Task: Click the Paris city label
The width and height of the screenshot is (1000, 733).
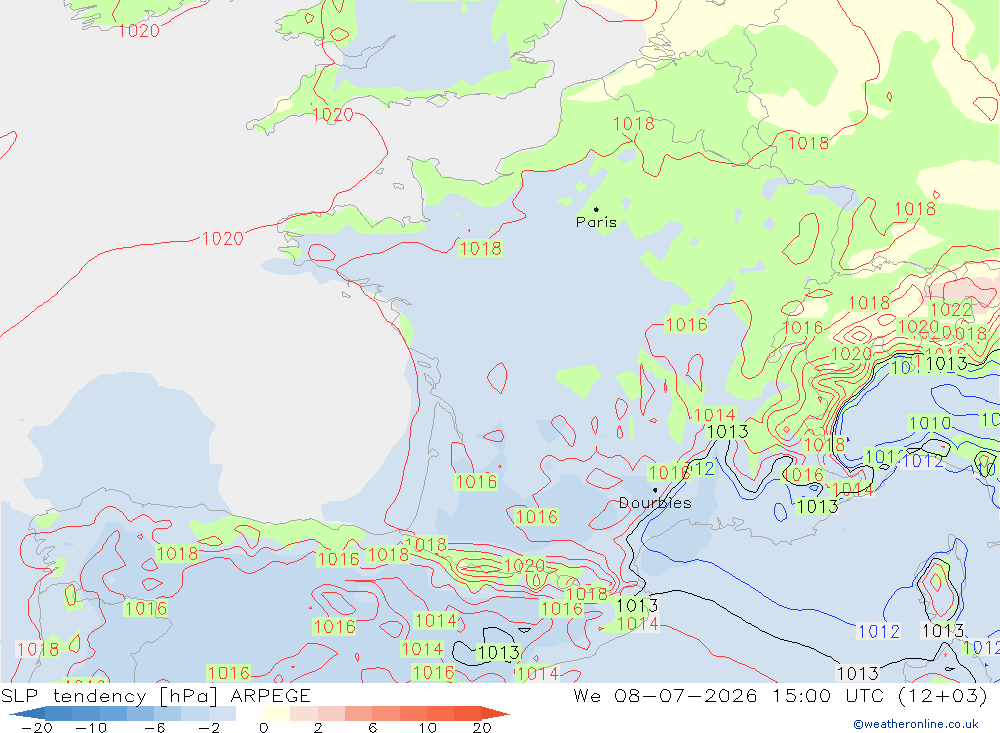Action: 596,222
